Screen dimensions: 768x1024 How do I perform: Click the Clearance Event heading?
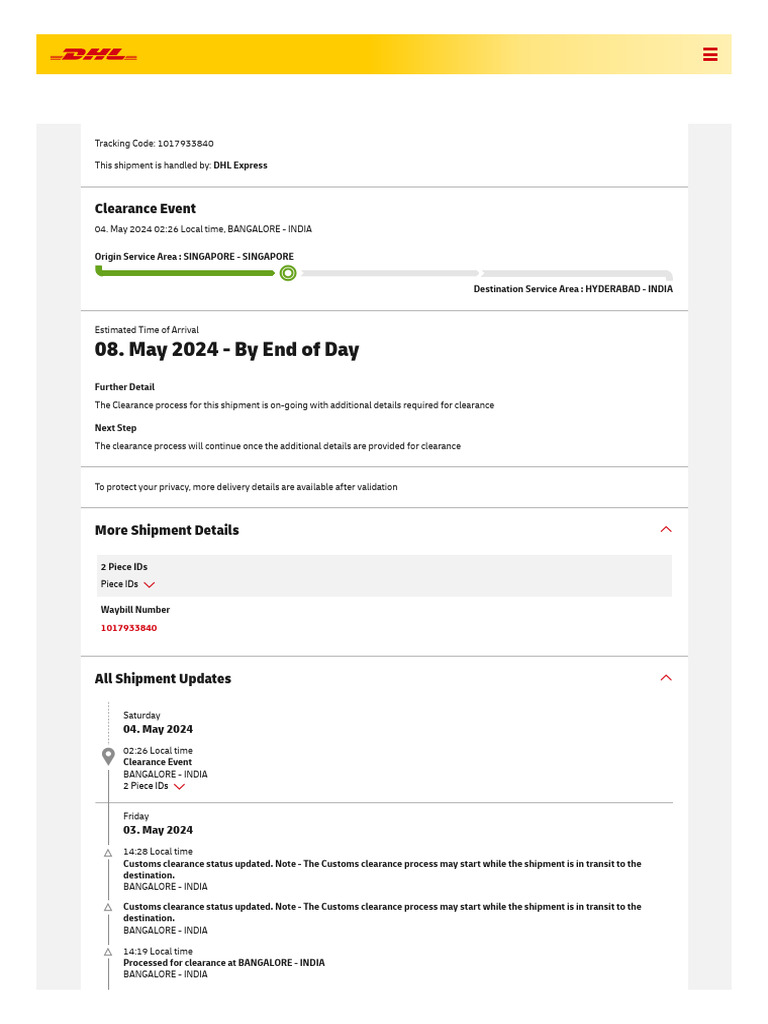click(x=145, y=208)
